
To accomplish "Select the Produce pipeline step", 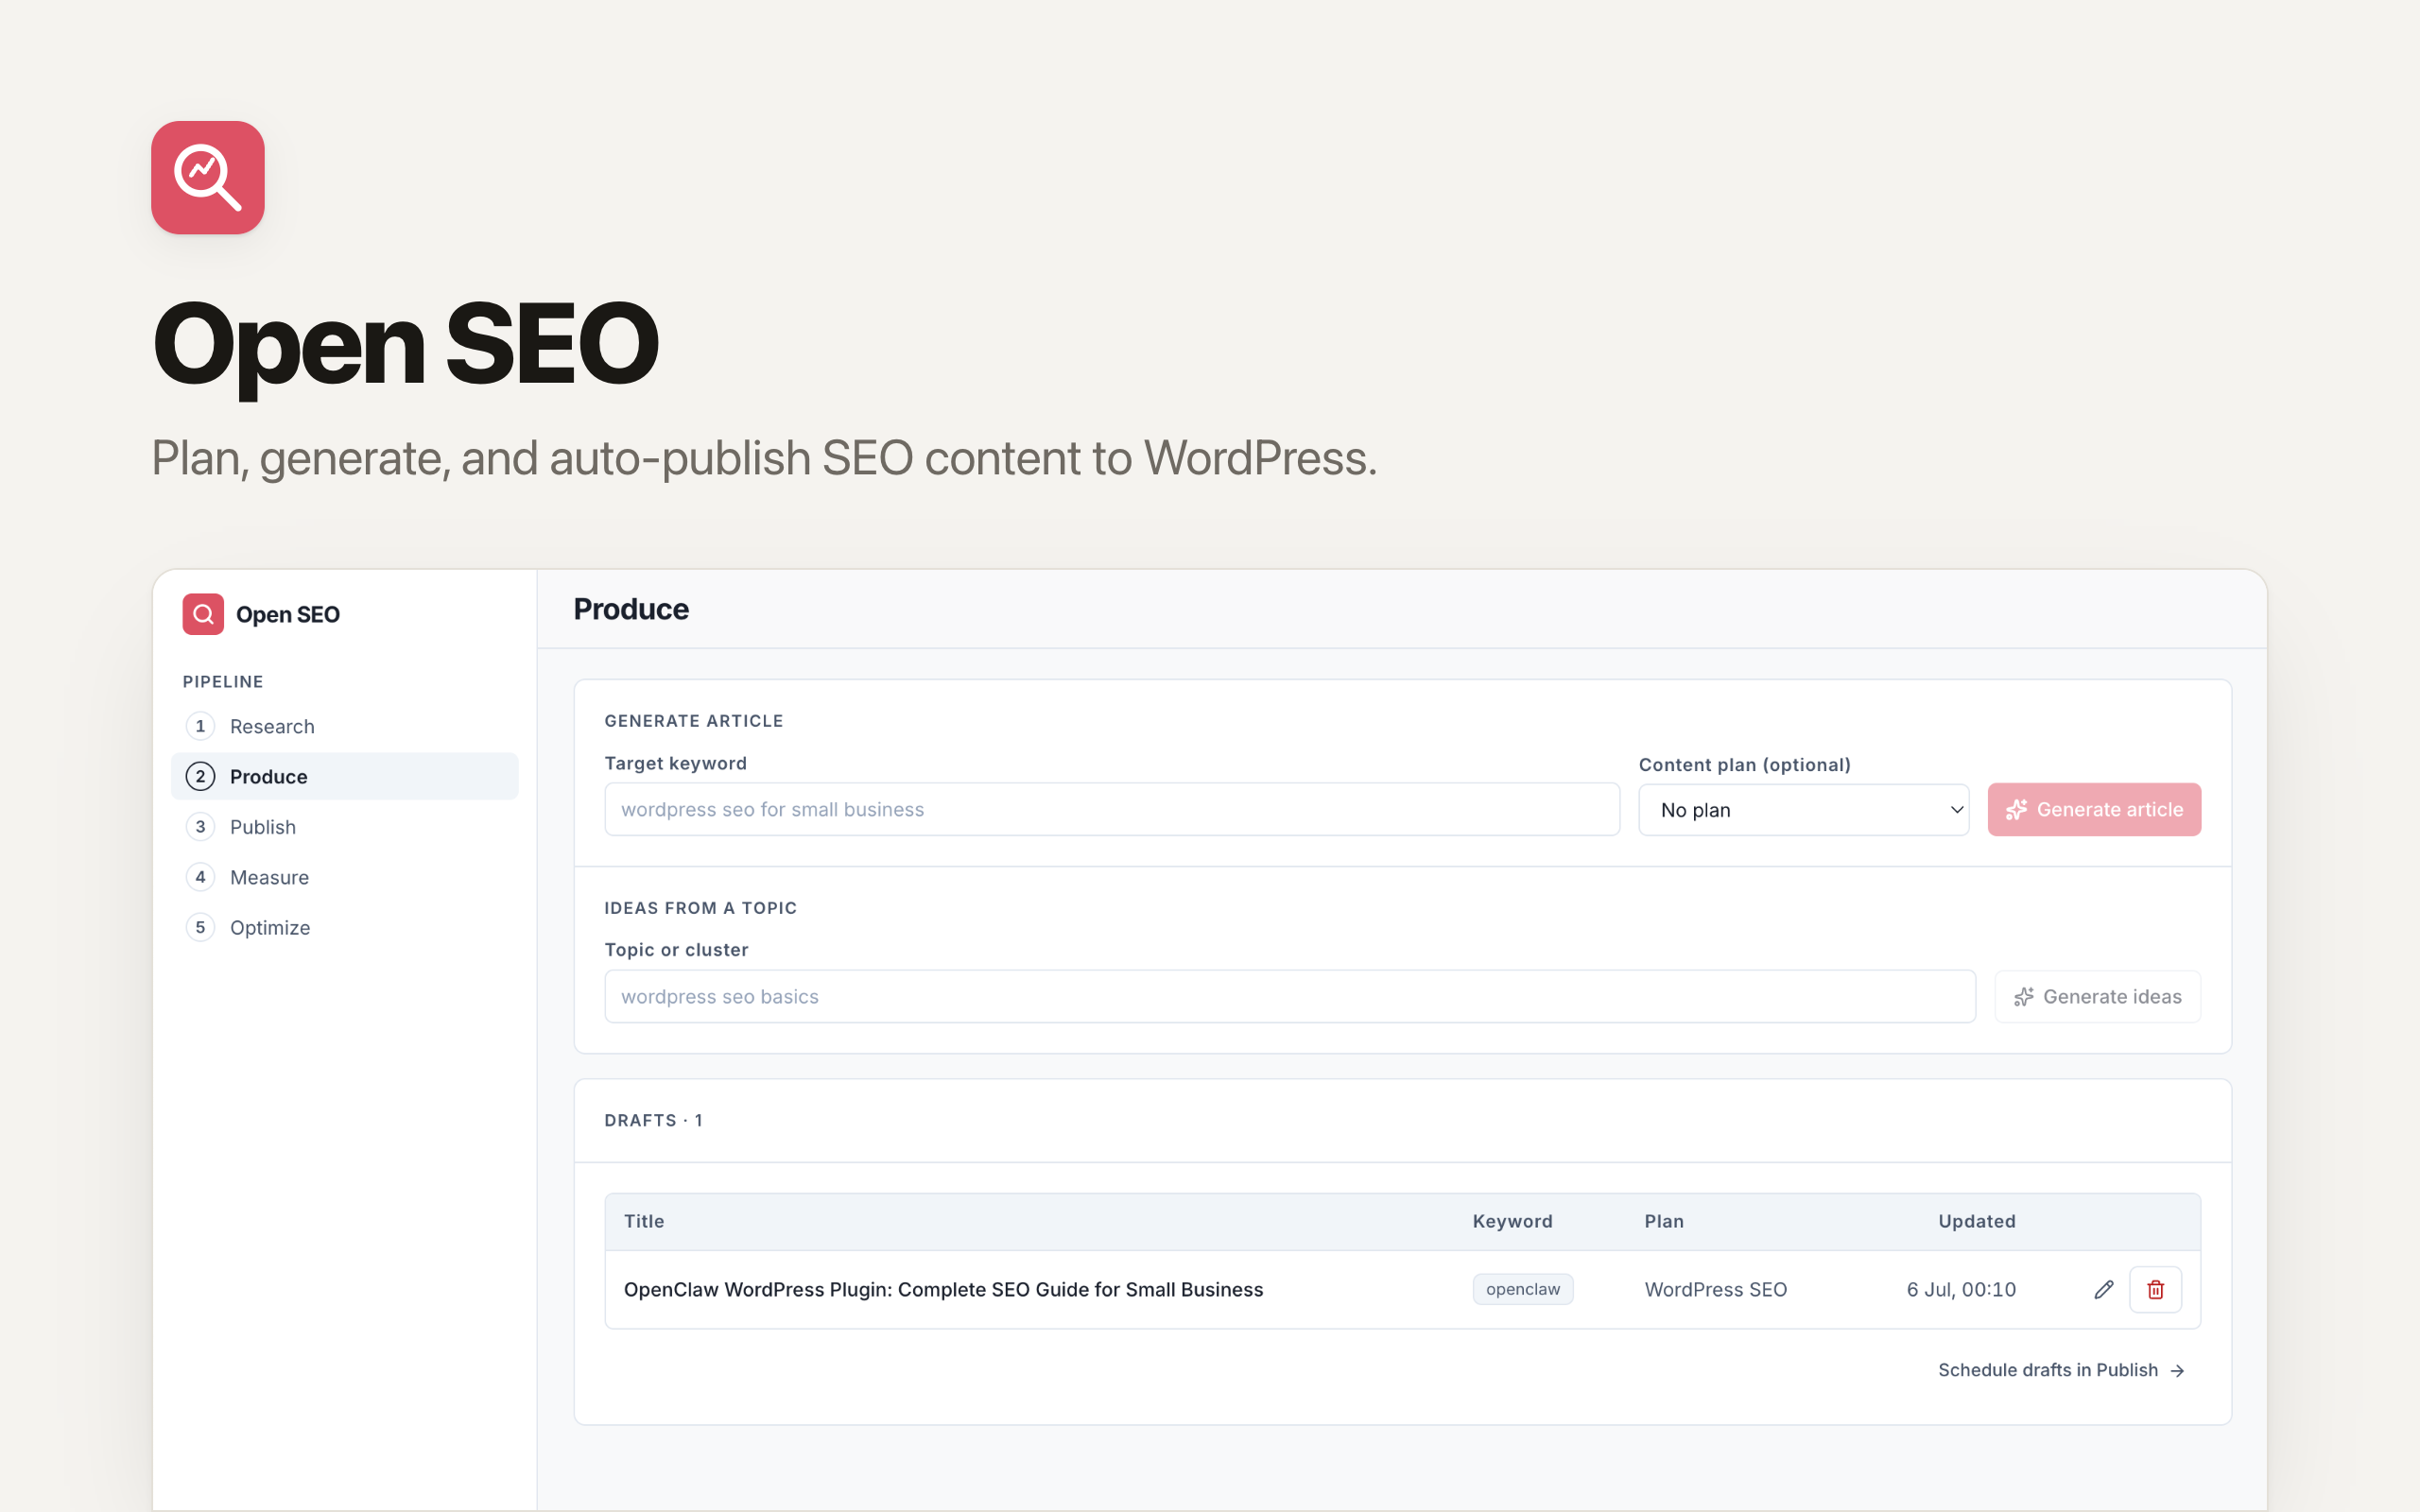I will pyautogui.click(x=345, y=776).
